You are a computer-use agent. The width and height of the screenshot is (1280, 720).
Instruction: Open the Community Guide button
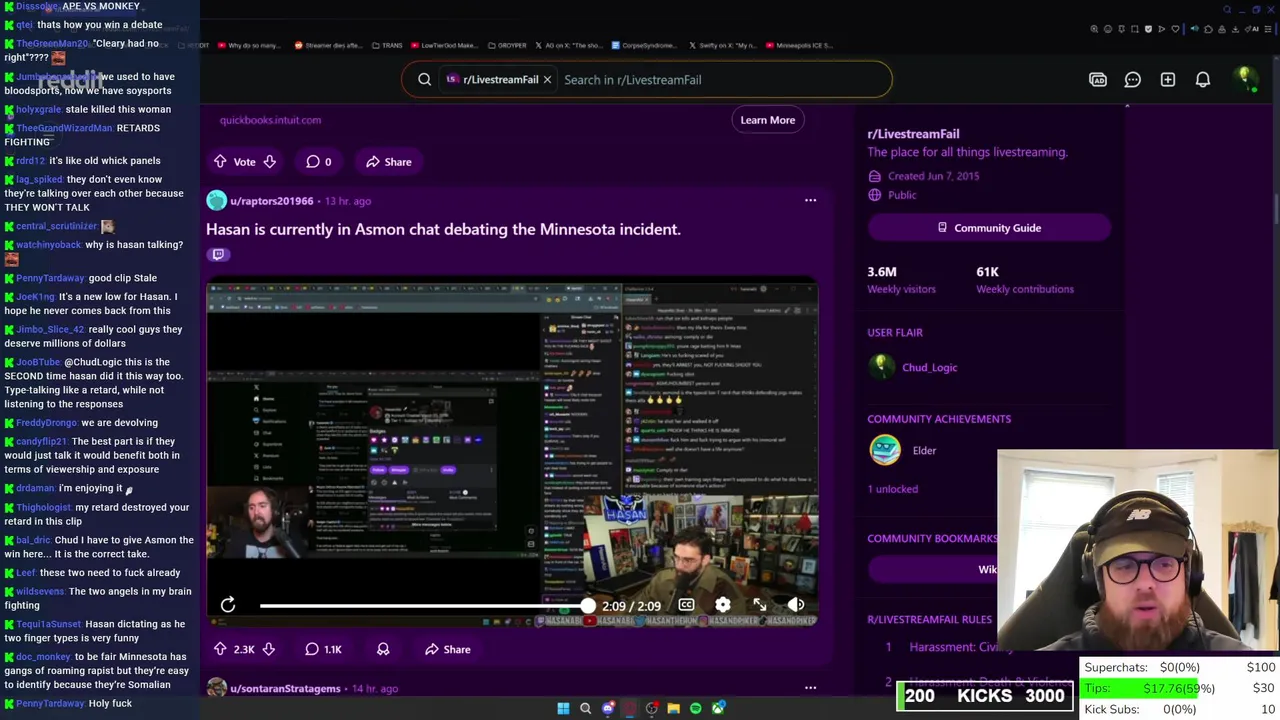click(989, 228)
